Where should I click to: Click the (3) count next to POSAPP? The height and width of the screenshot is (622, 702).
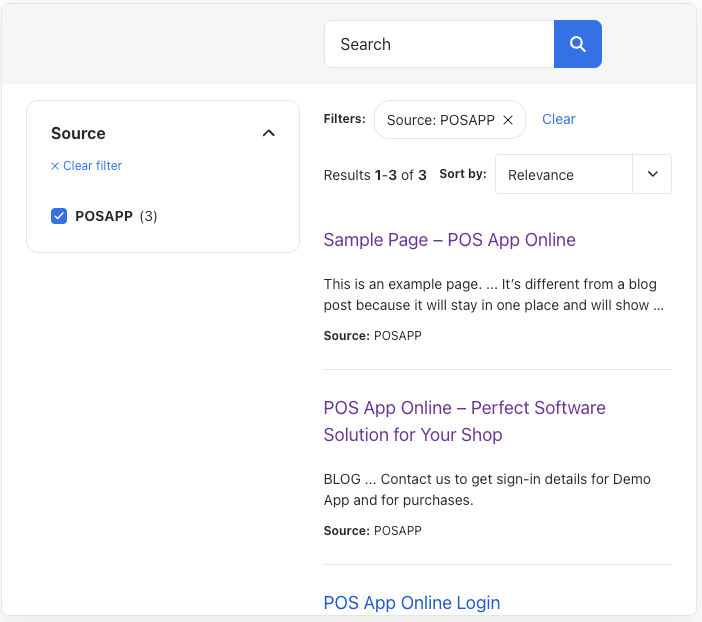pos(148,216)
